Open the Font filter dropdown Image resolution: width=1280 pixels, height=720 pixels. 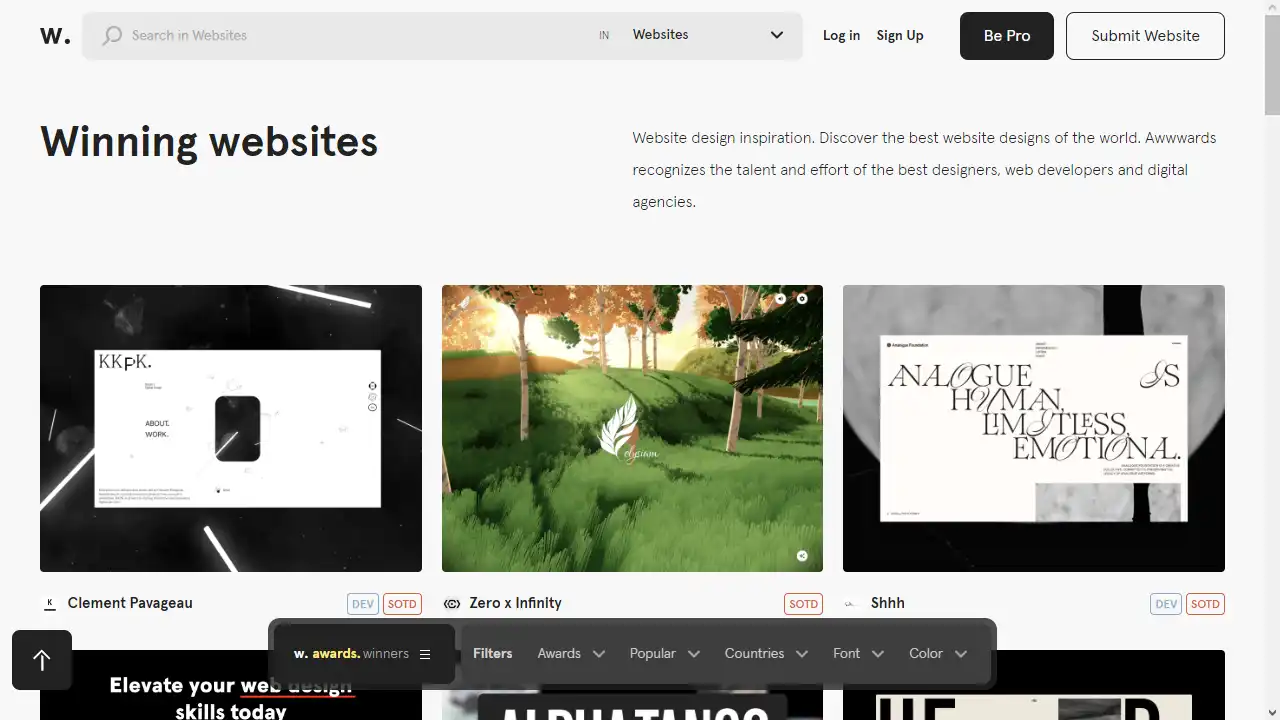click(x=857, y=653)
